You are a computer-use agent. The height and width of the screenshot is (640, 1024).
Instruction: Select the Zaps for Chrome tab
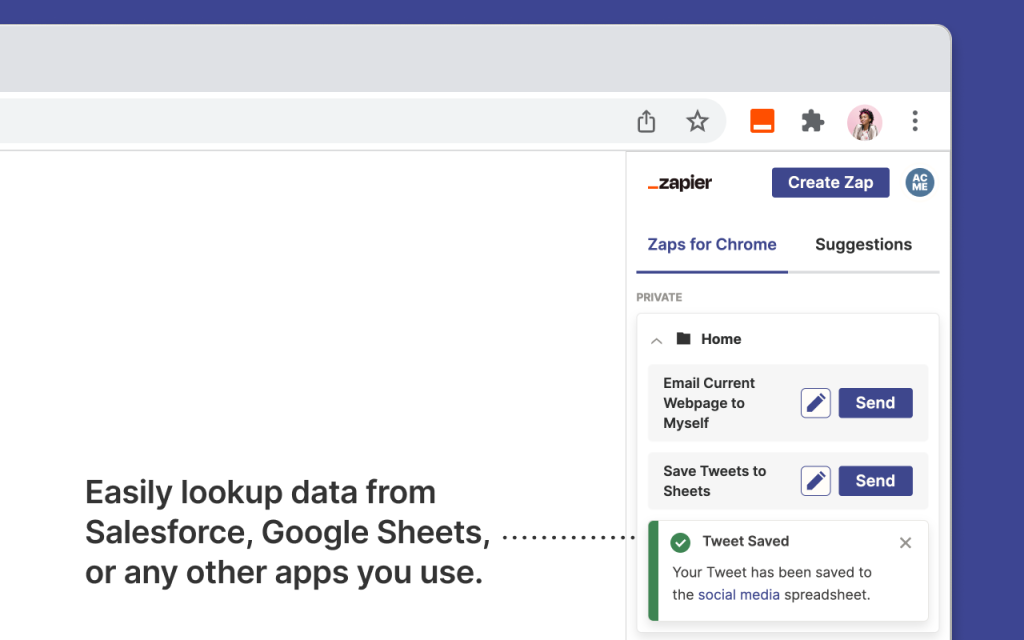[x=712, y=245]
